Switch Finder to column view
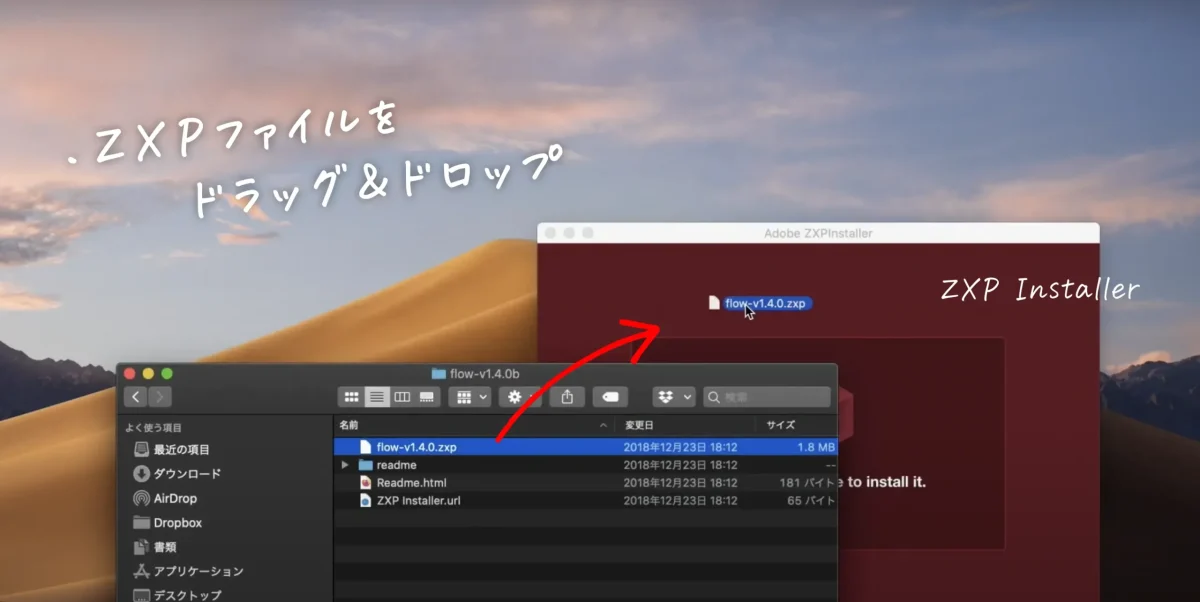1200x602 pixels. click(402, 397)
